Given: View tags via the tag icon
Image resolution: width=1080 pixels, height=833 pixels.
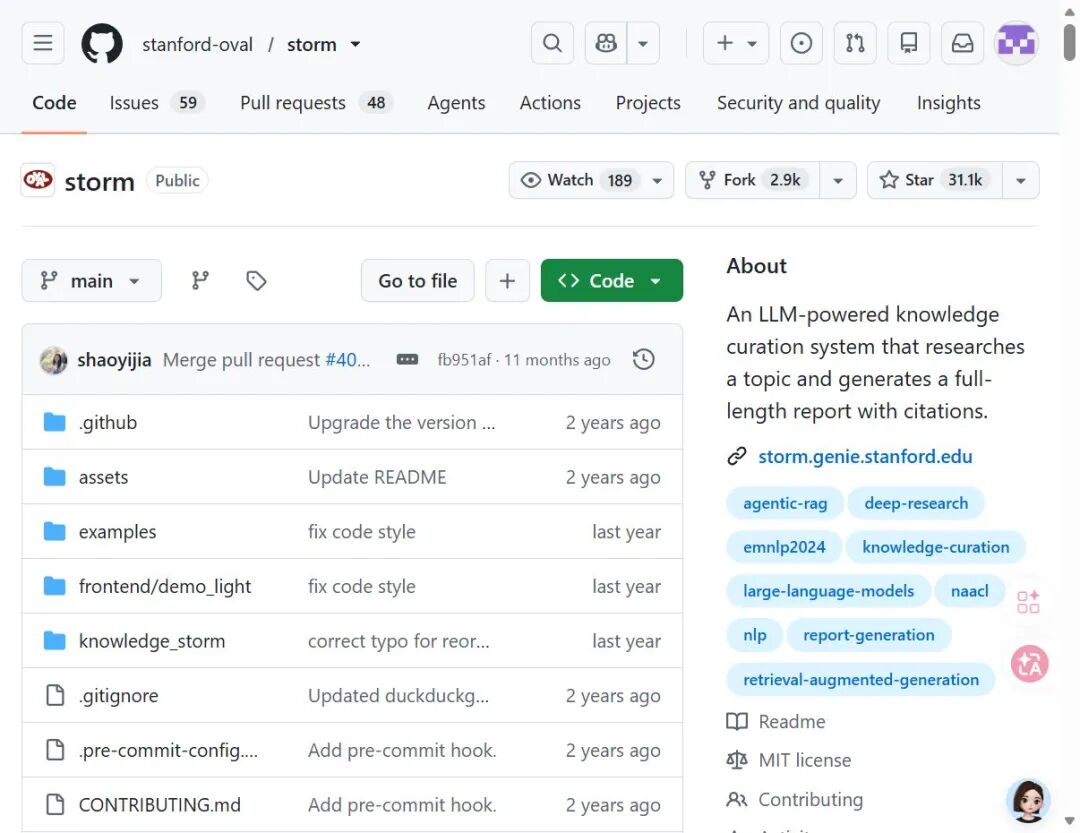Looking at the screenshot, I should [x=256, y=280].
